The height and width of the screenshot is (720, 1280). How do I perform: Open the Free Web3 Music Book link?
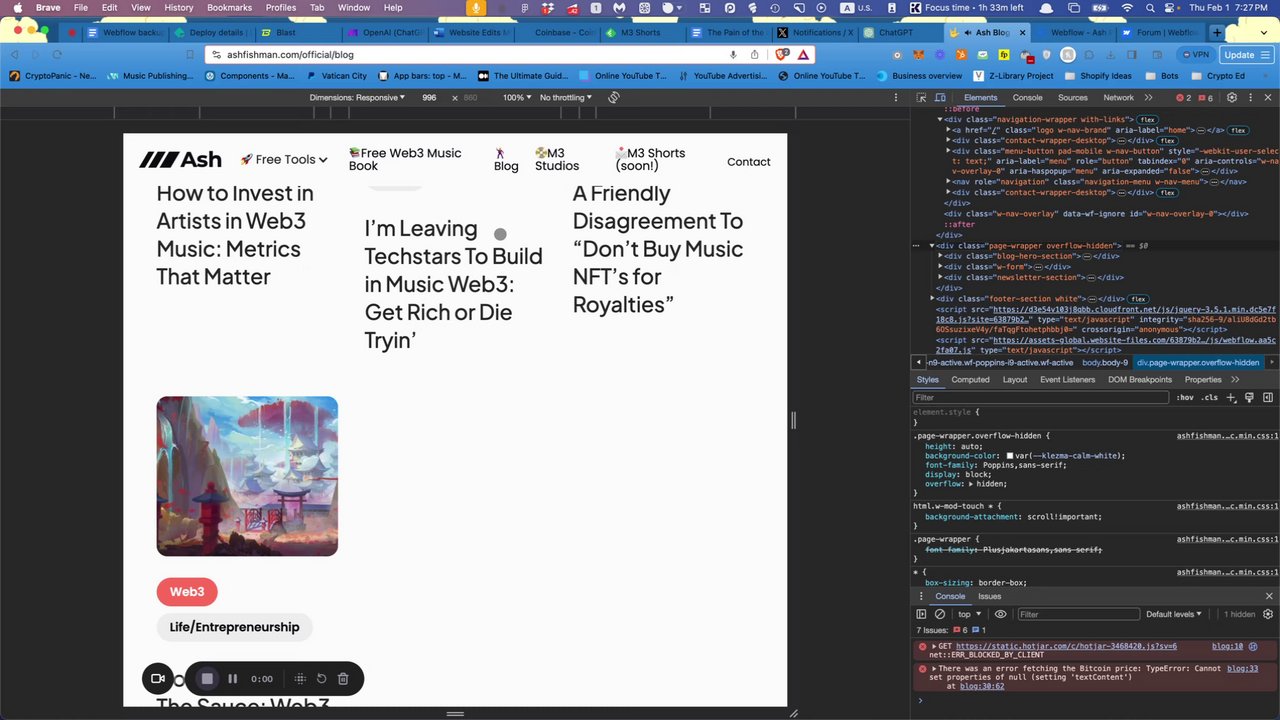pos(405,160)
